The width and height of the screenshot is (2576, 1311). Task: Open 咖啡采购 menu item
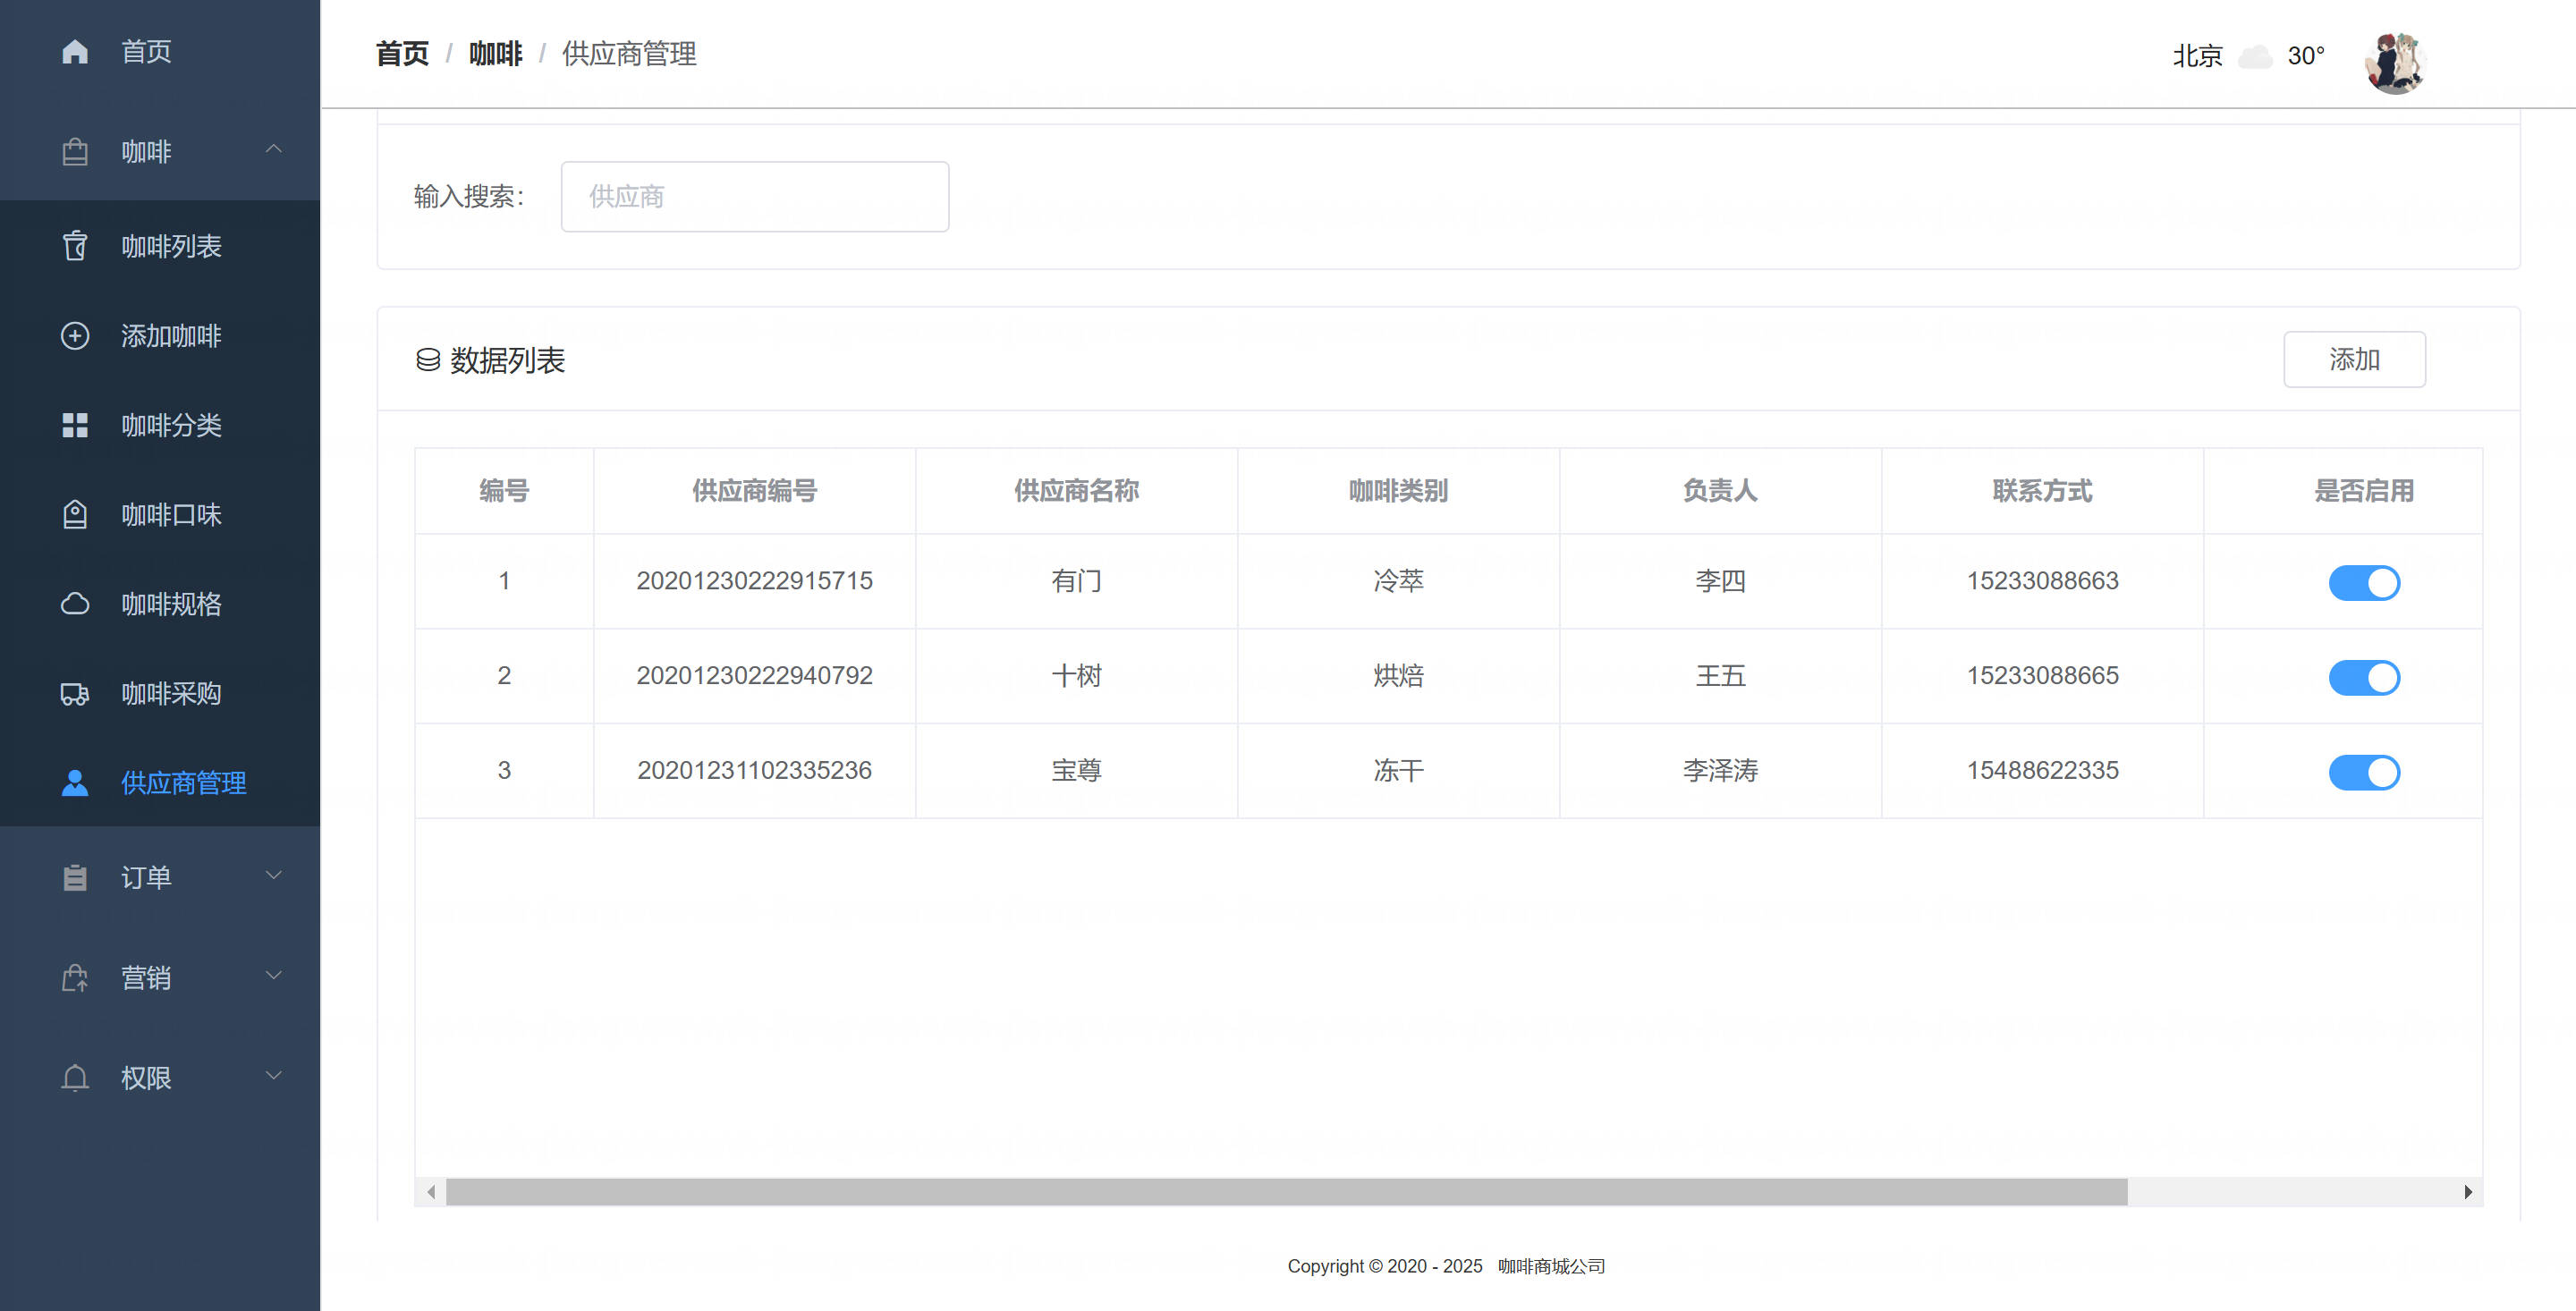(160, 694)
